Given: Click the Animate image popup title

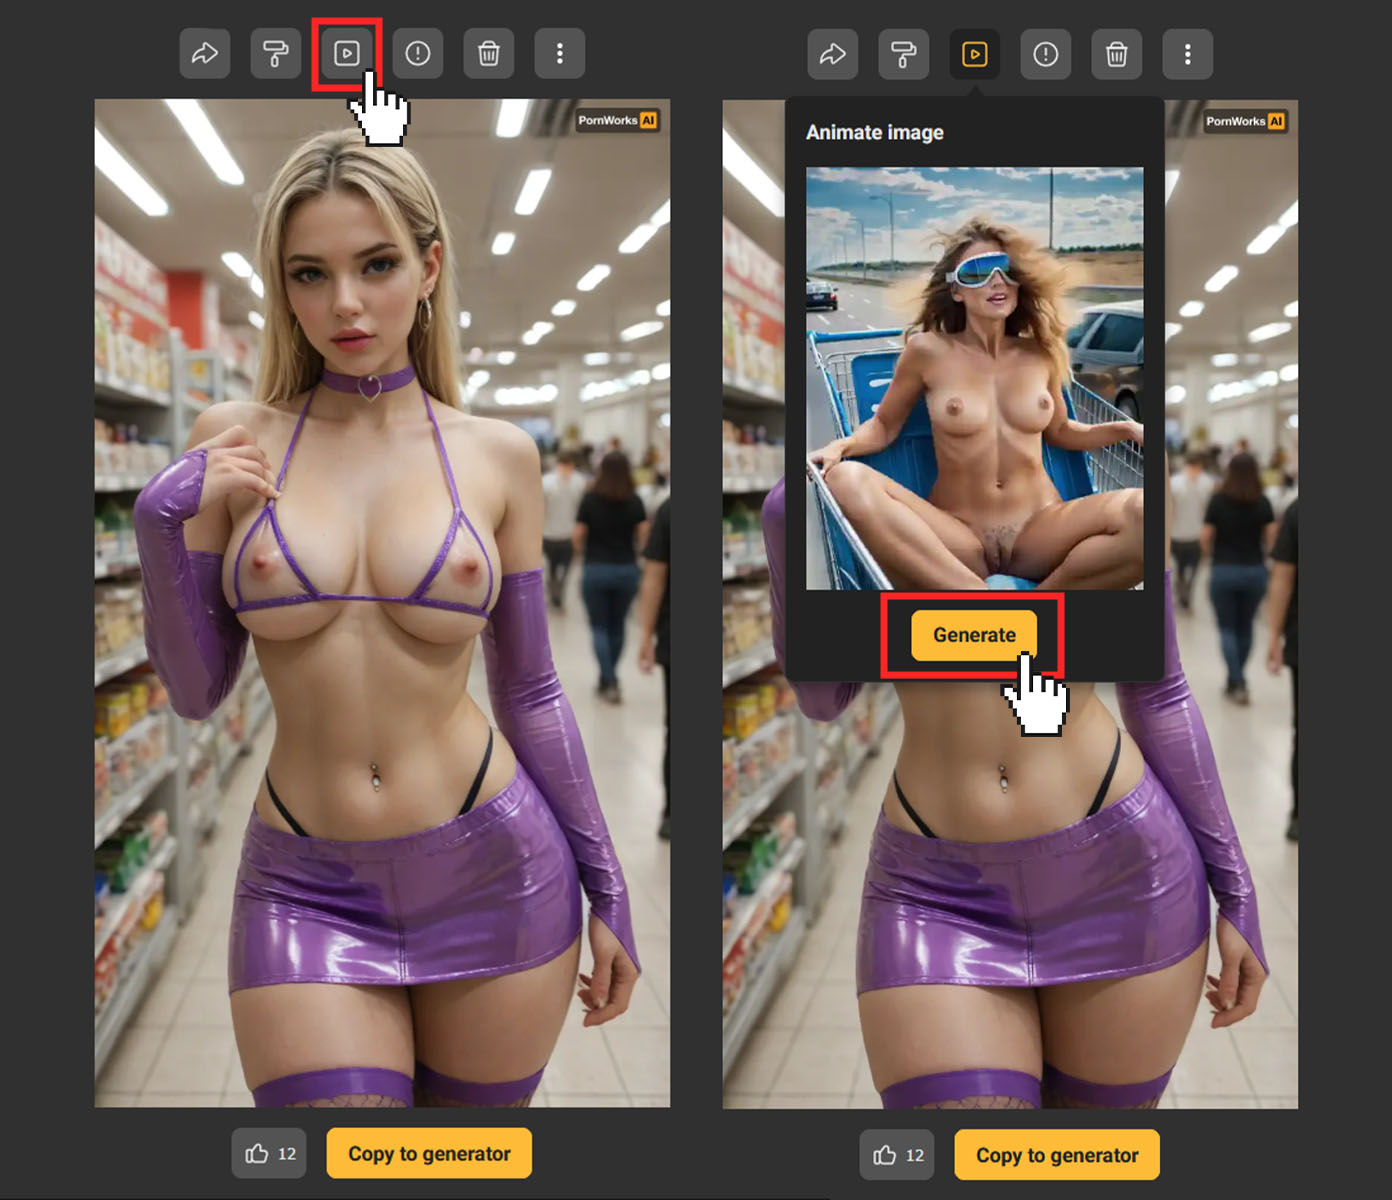Looking at the screenshot, I should click(875, 132).
